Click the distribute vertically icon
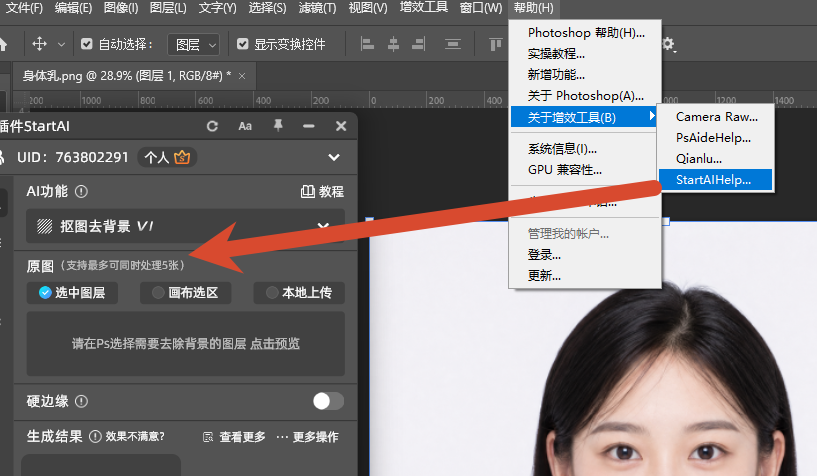This screenshot has width=817, height=476. (453, 44)
